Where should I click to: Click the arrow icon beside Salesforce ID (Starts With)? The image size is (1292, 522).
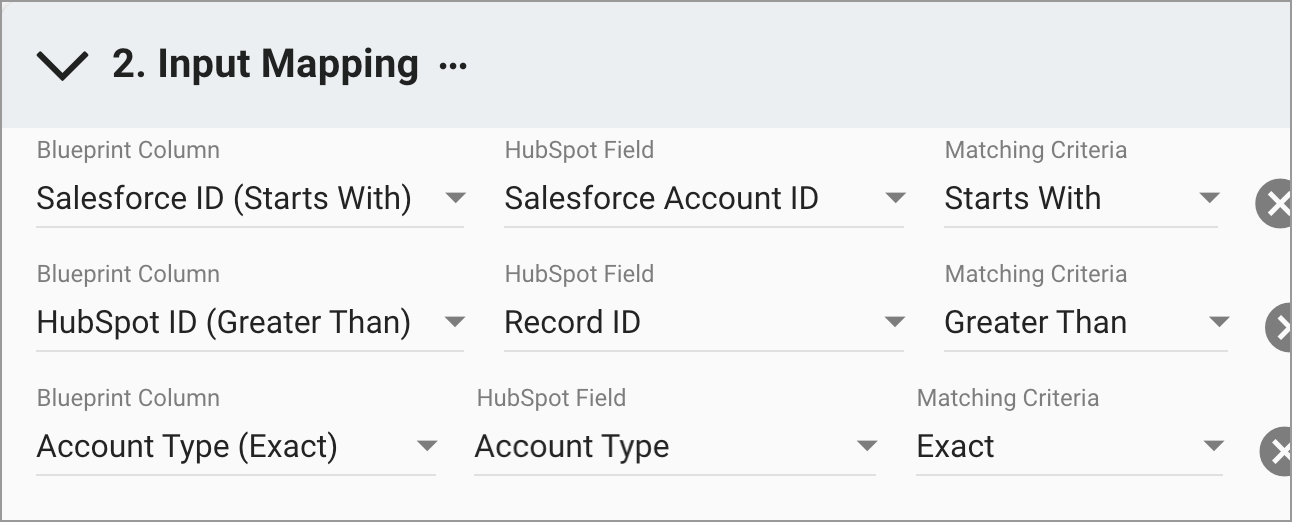[x=455, y=199]
